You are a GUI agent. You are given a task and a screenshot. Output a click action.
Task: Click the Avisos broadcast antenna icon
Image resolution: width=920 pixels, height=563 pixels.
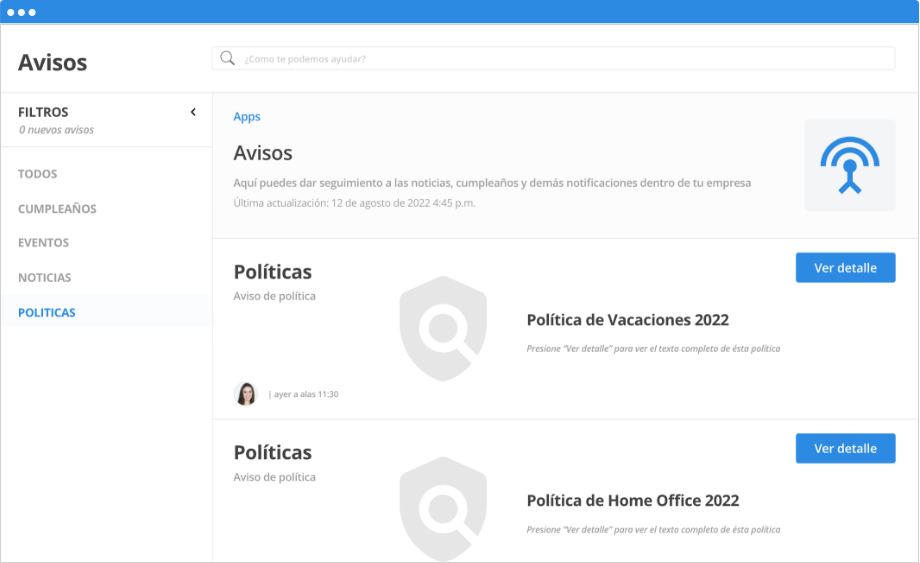tap(850, 165)
